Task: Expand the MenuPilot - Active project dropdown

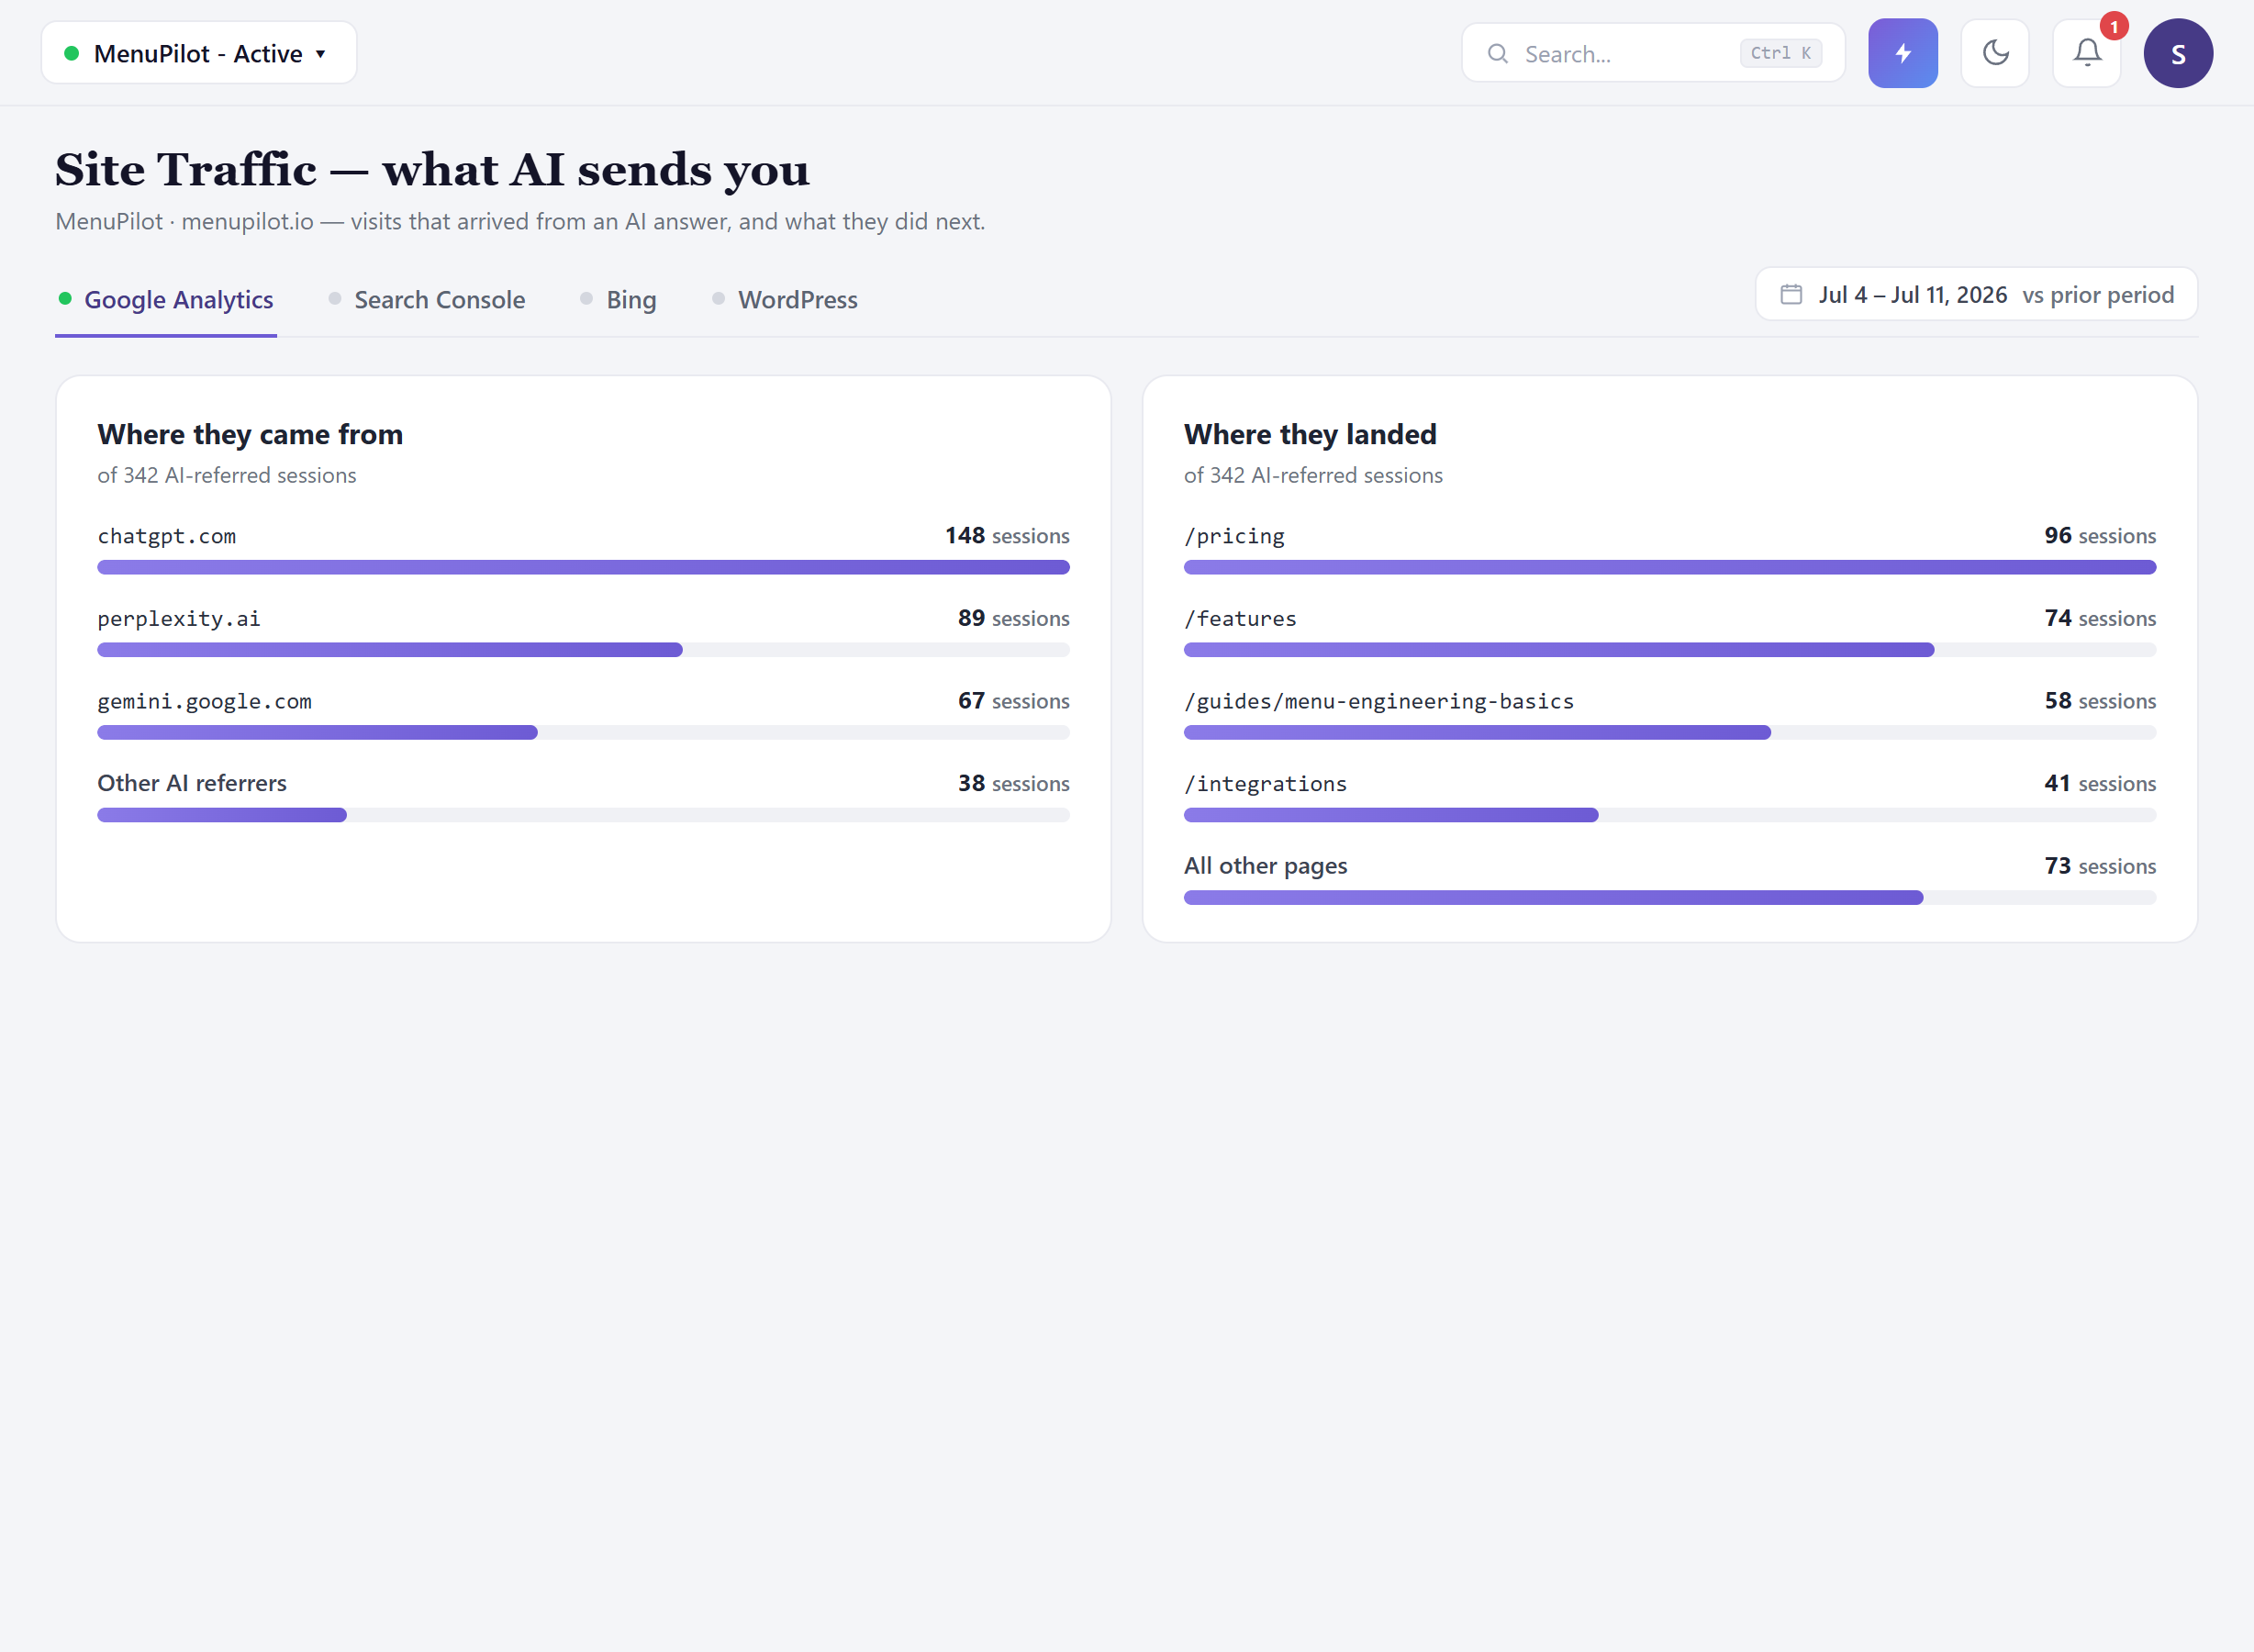Action: tap(199, 53)
